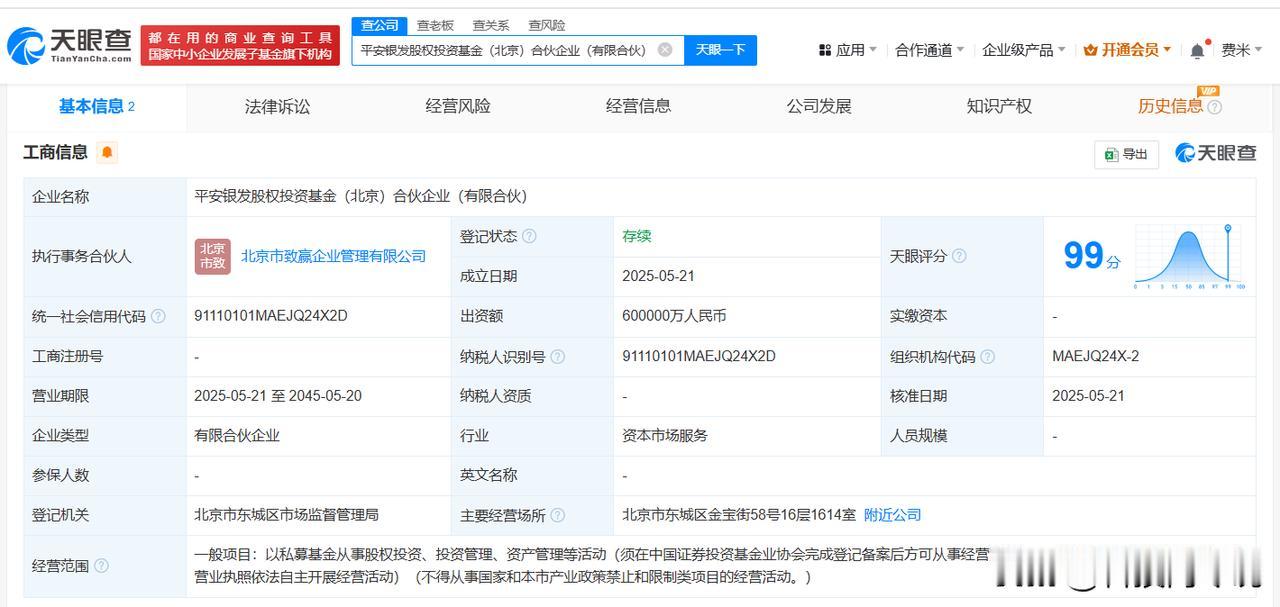The width and height of the screenshot is (1280, 607).
Task: Select the 北京市东城区市场监督管理局 registrar value
Action: tap(286, 515)
